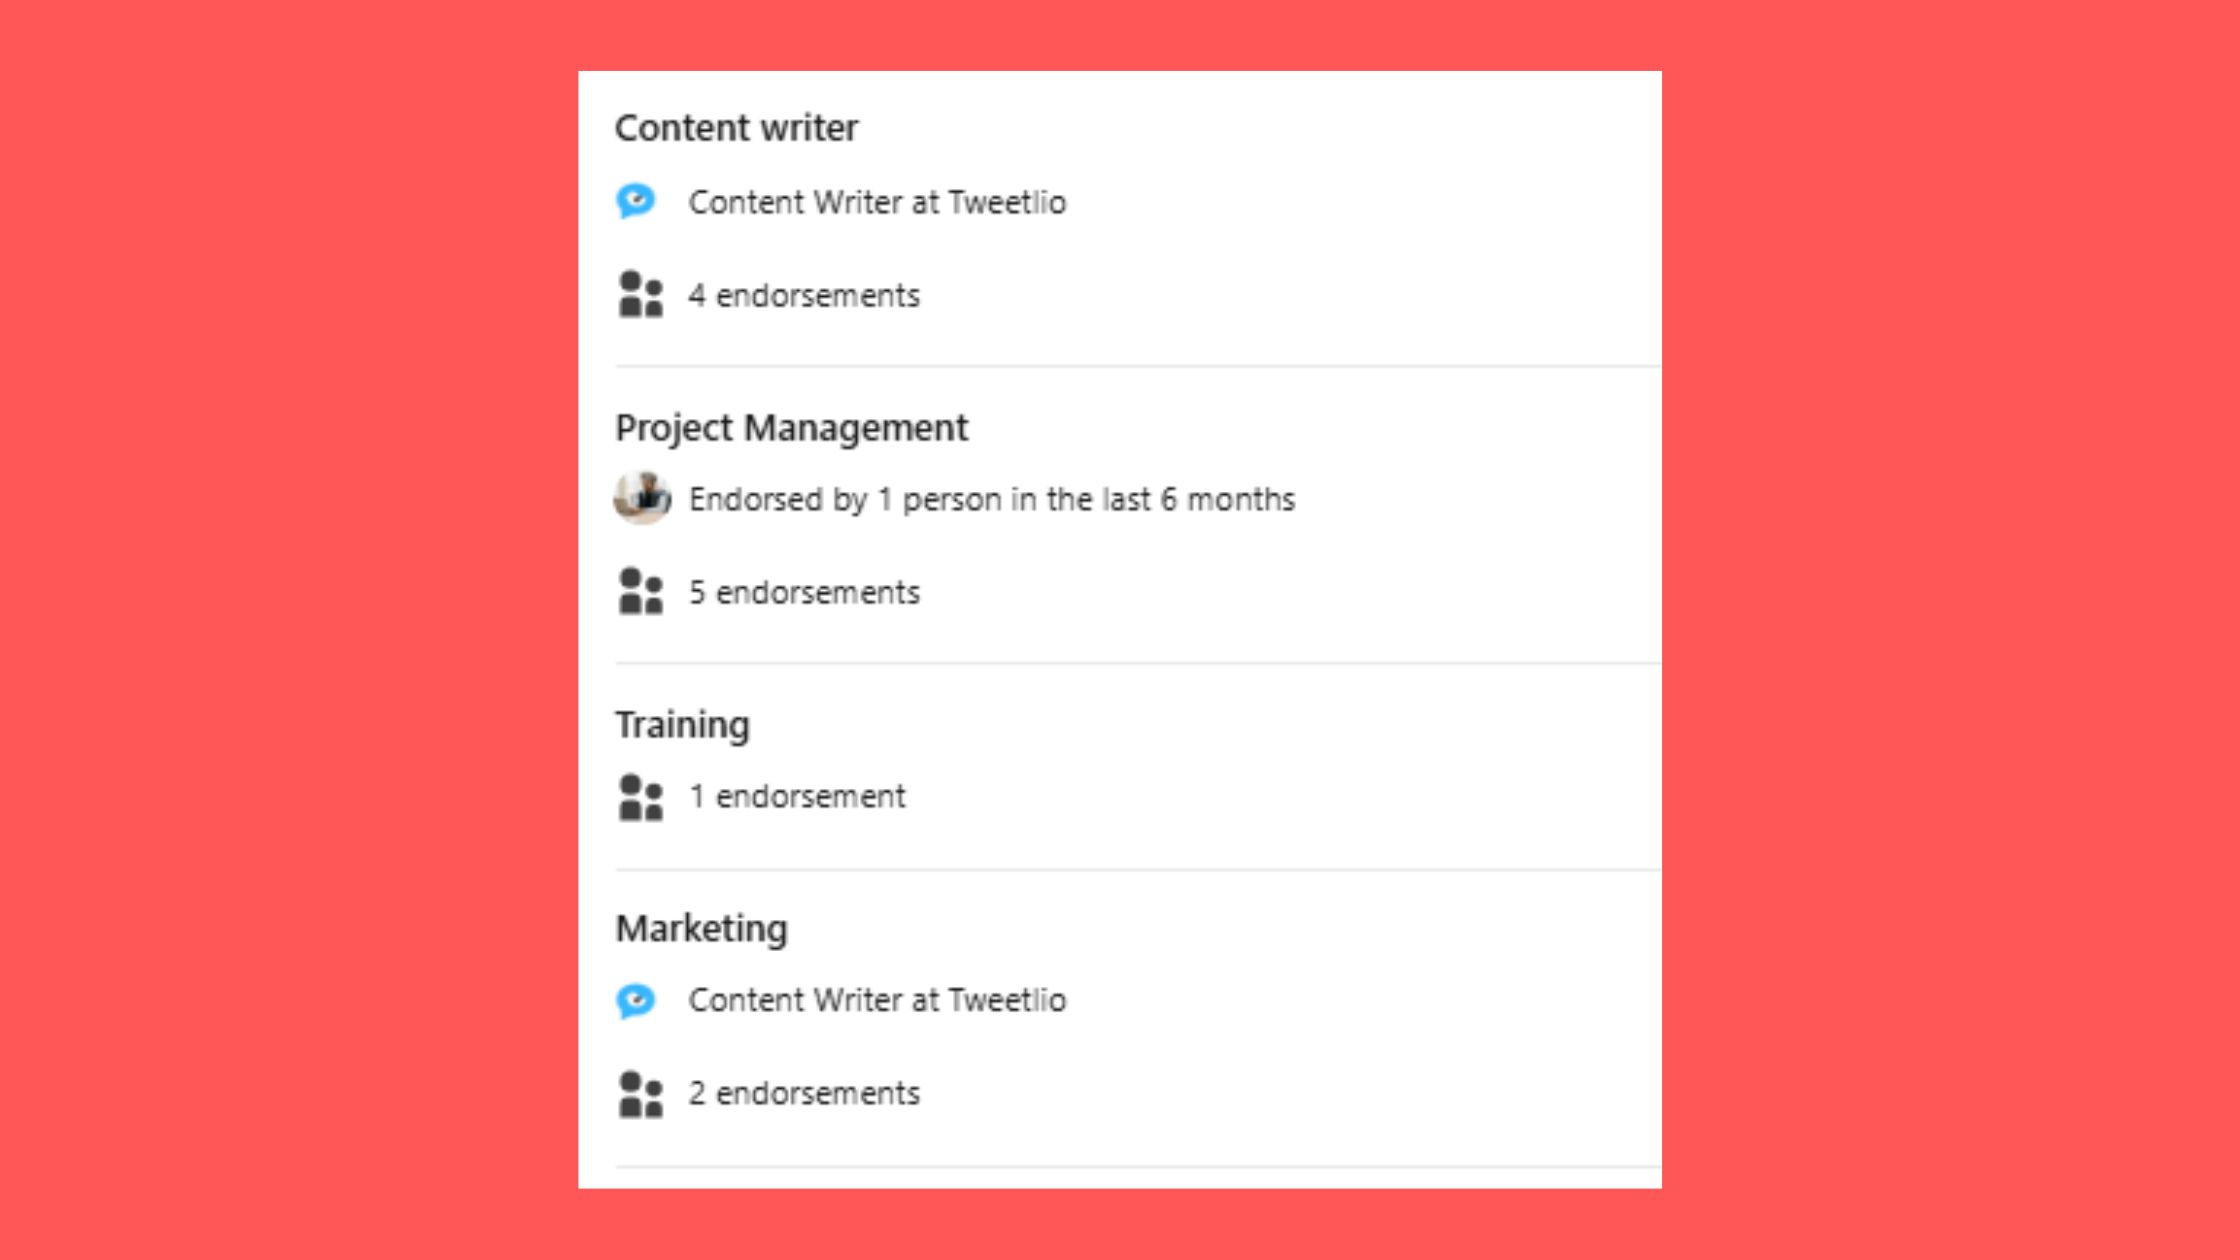Viewport: 2240px width, 1260px height.
Task: Open the Content writer skill entry
Action: click(x=737, y=126)
